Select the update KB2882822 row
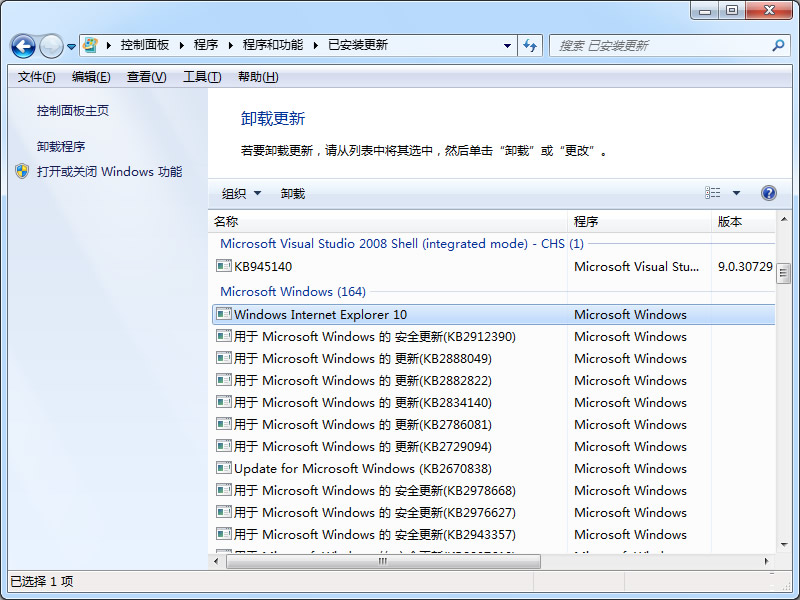This screenshot has width=800, height=600. [x=493, y=381]
